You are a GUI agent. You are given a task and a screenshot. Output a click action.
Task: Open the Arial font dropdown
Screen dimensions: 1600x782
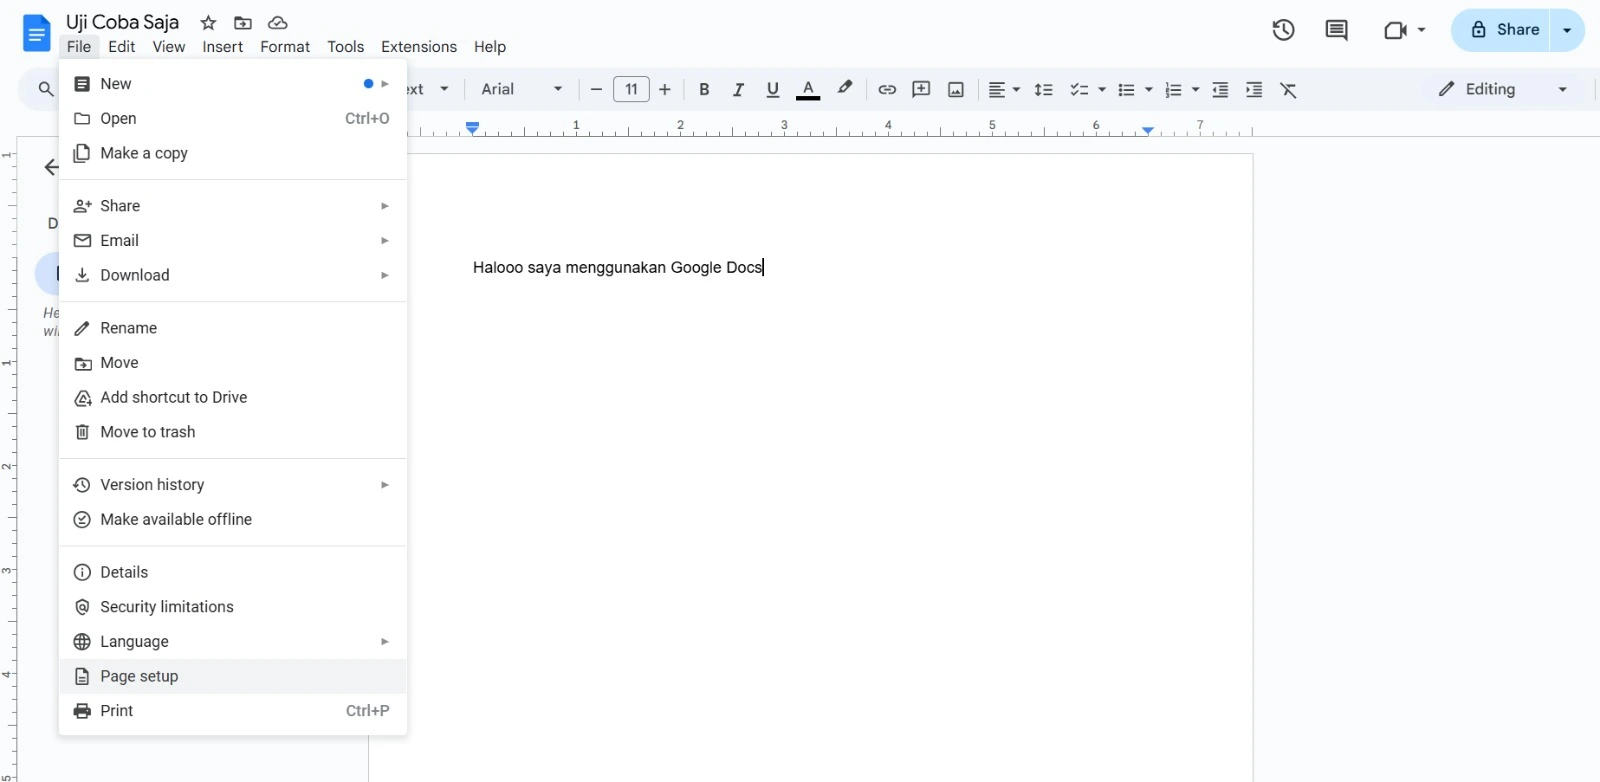(521, 90)
